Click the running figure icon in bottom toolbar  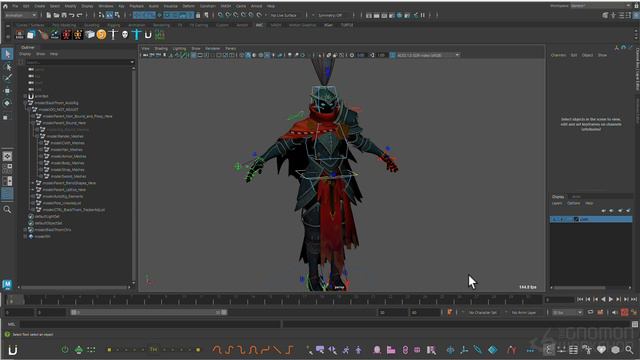click(346, 350)
